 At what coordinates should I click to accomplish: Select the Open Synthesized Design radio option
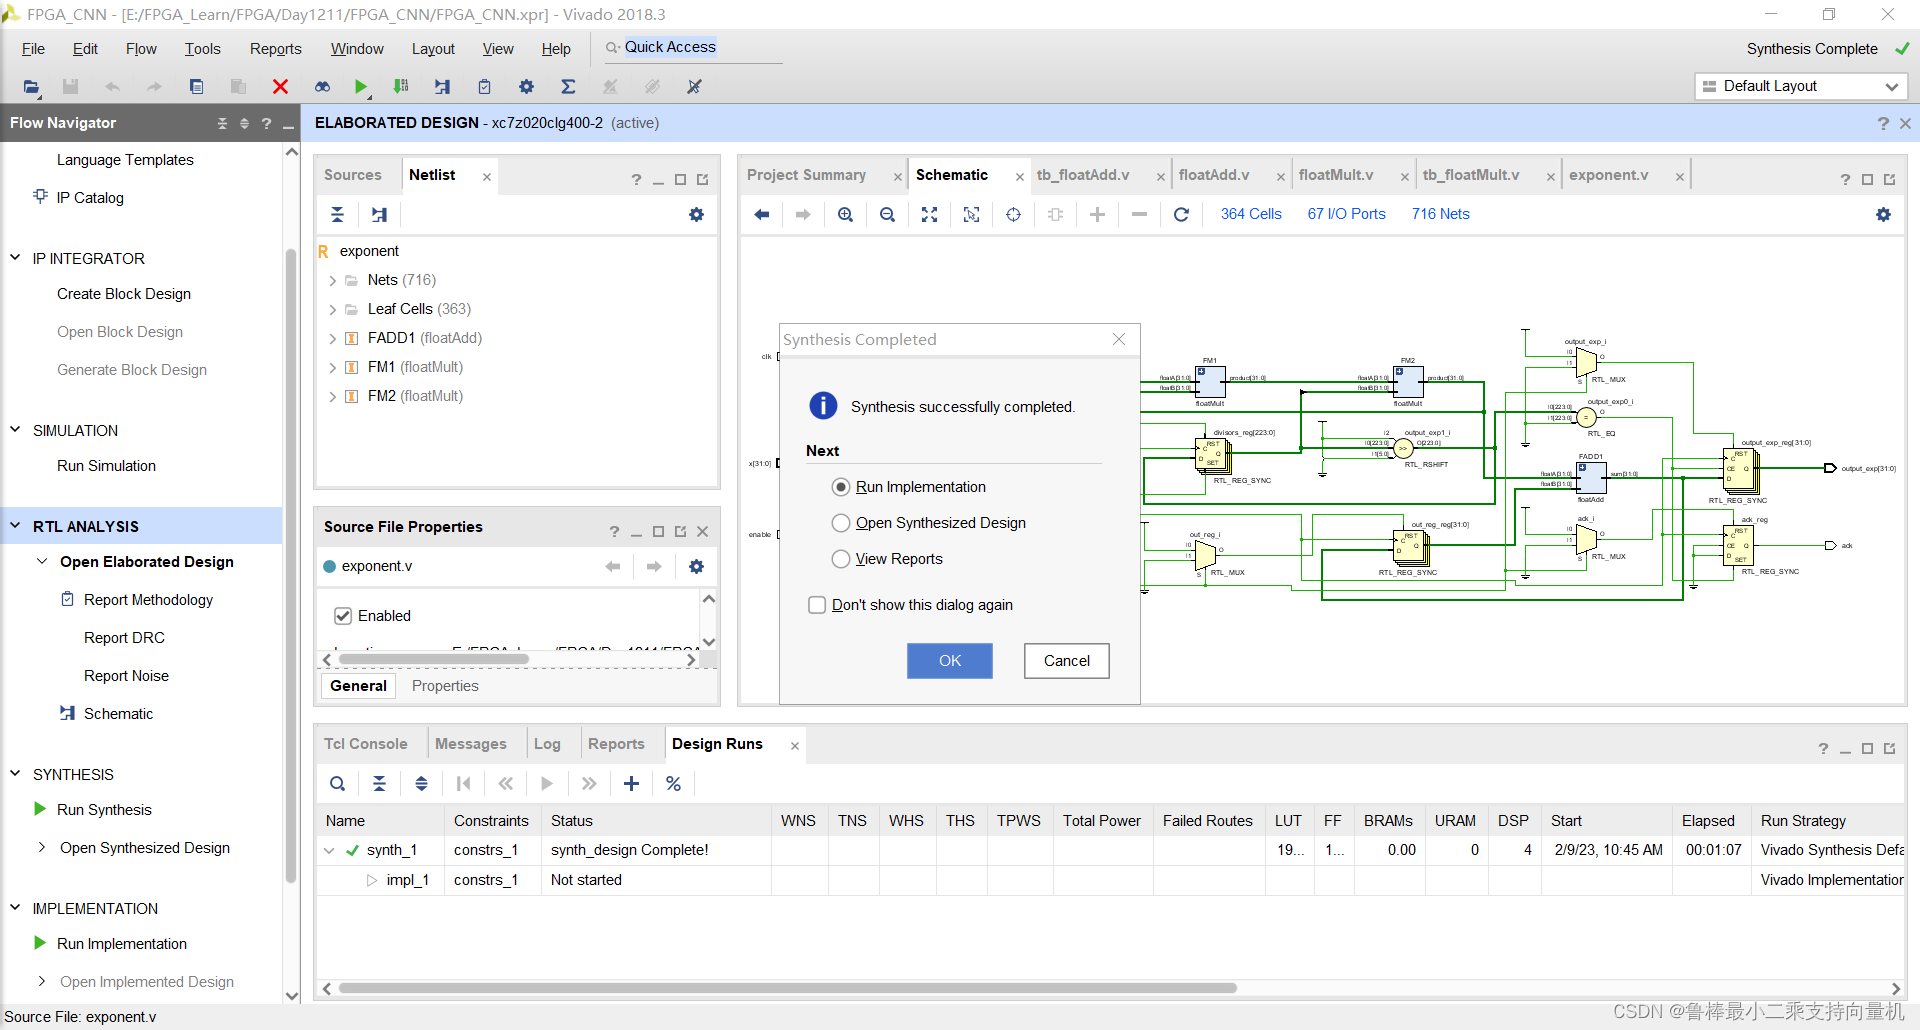coord(841,523)
